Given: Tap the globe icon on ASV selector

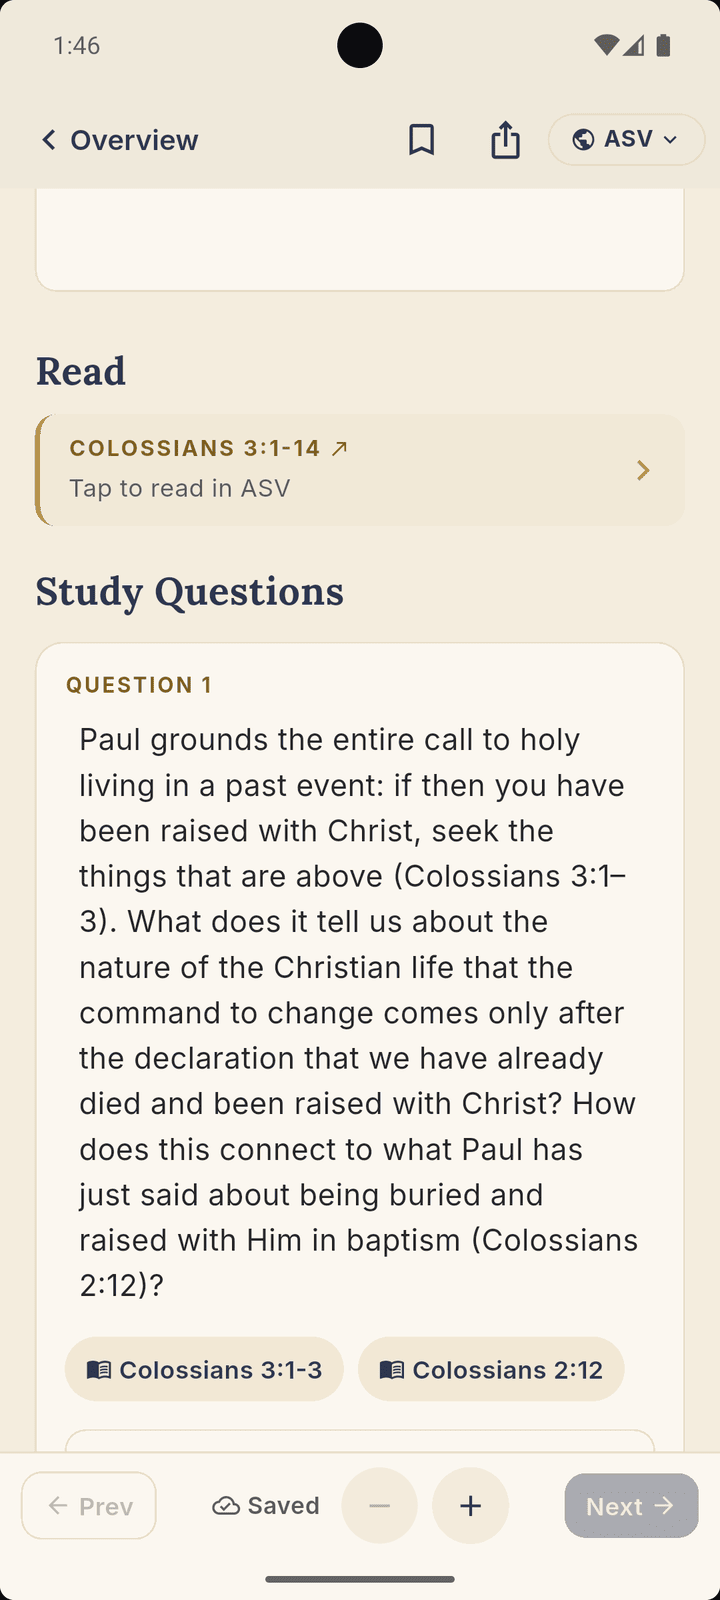Looking at the screenshot, I should pyautogui.click(x=583, y=140).
